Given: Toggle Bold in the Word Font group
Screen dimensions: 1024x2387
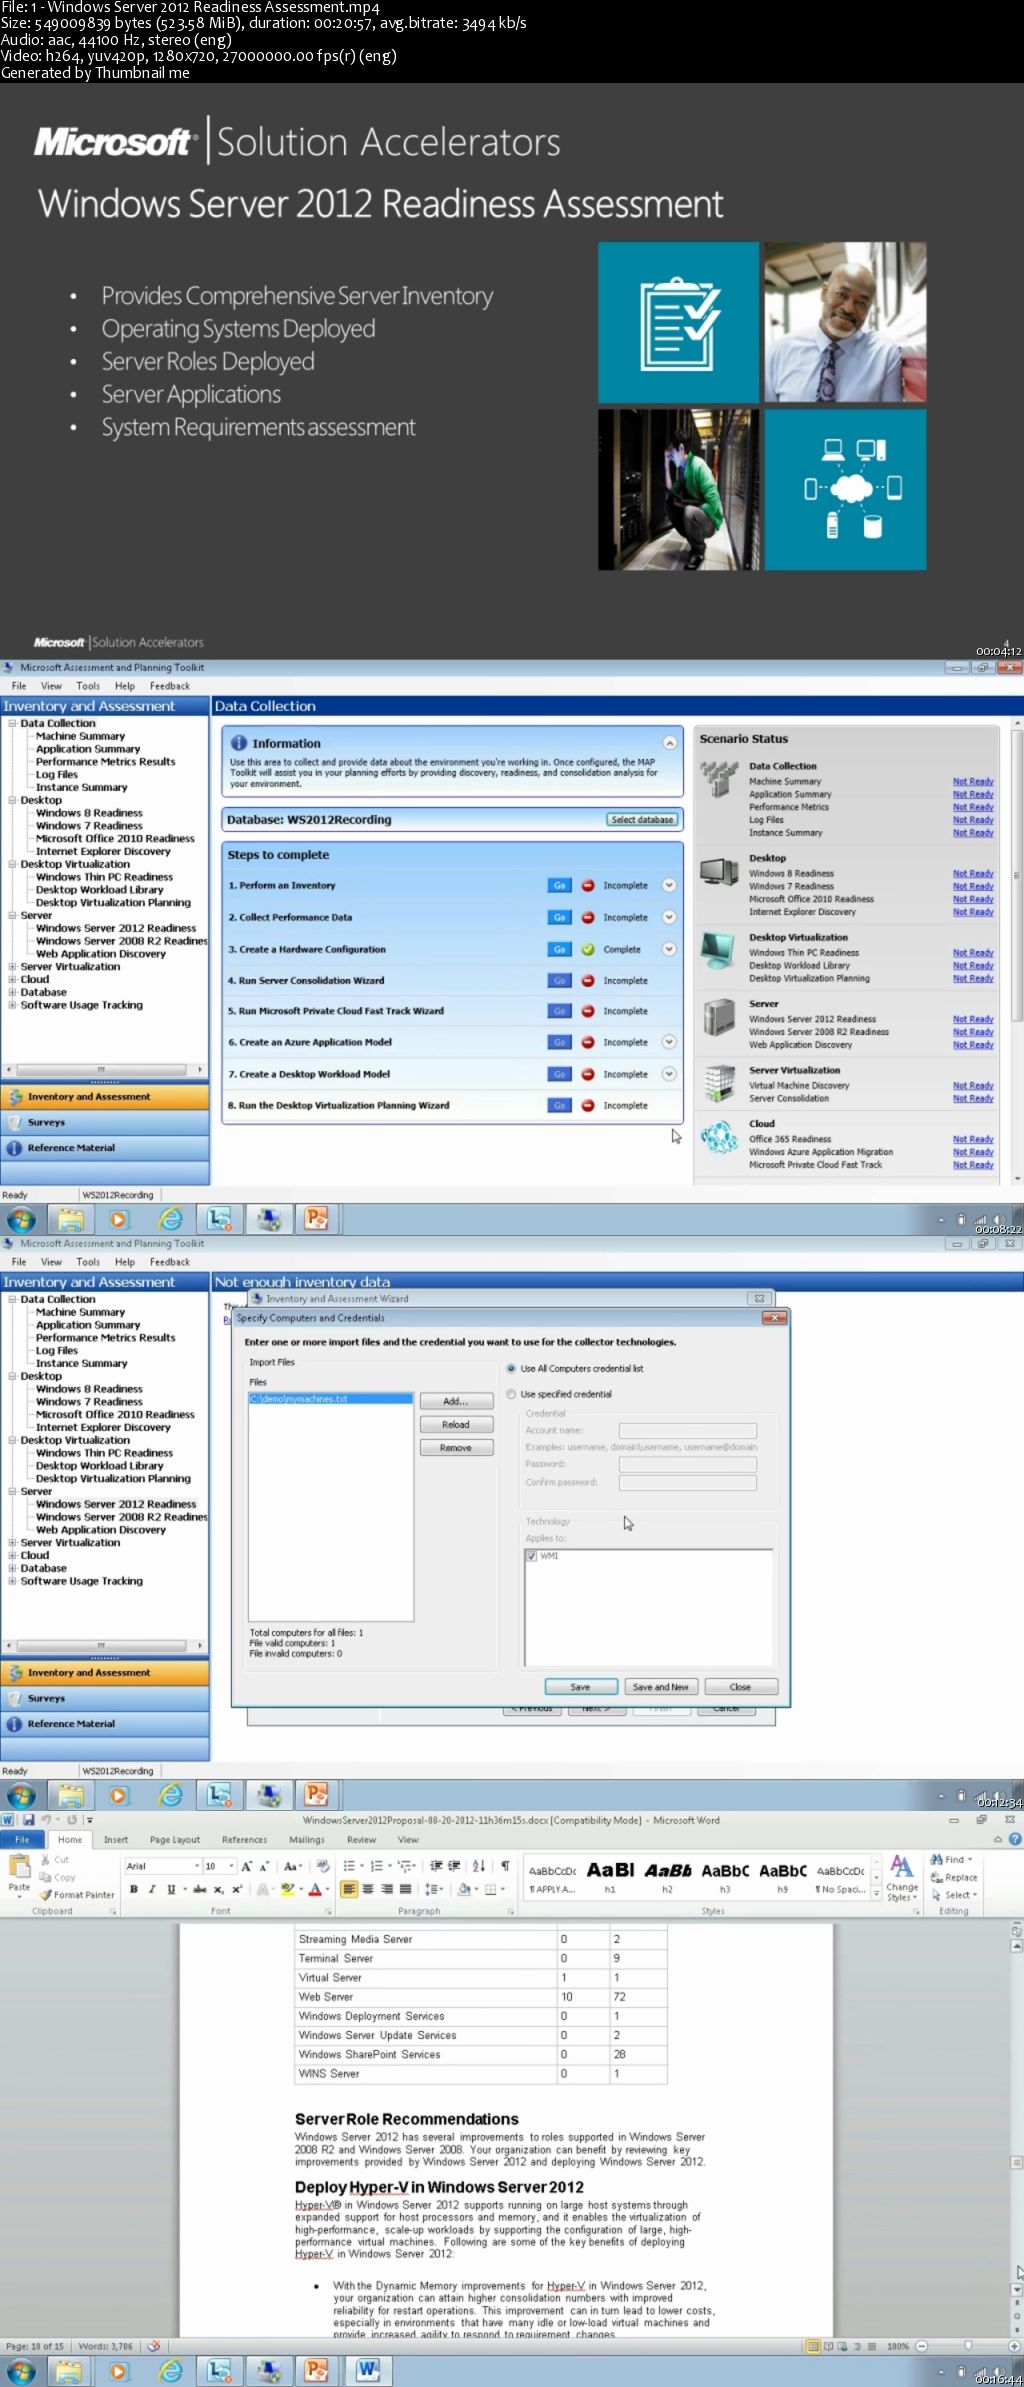Looking at the screenshot, I should (134, 1889).
